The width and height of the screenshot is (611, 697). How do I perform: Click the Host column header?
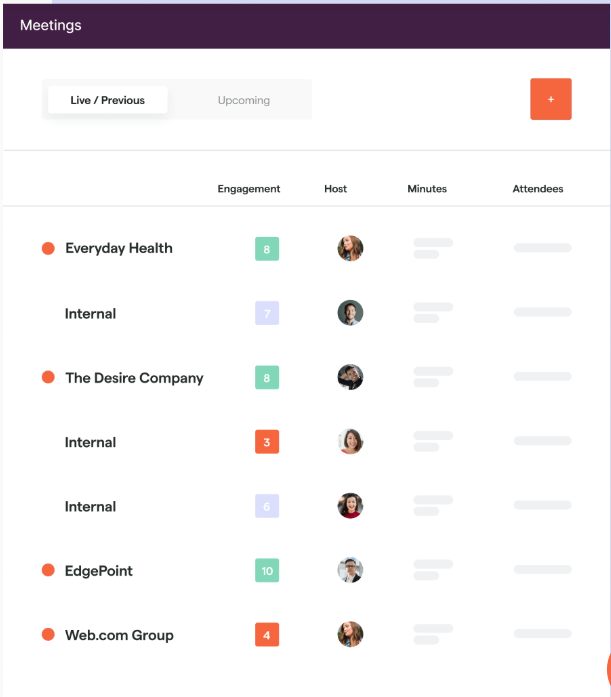335,189
